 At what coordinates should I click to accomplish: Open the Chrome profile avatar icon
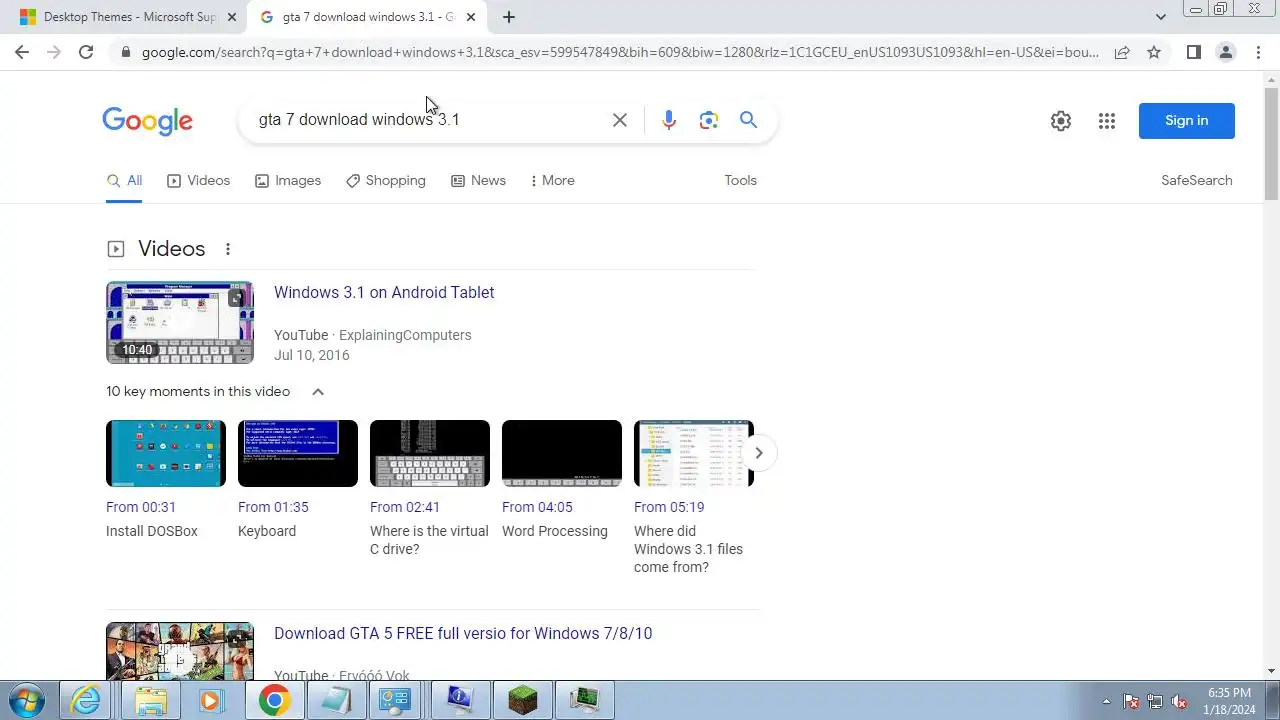(1225, 52)
